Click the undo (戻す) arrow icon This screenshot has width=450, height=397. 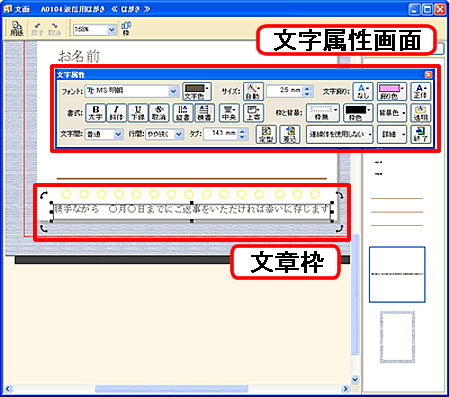click(37, 29)
